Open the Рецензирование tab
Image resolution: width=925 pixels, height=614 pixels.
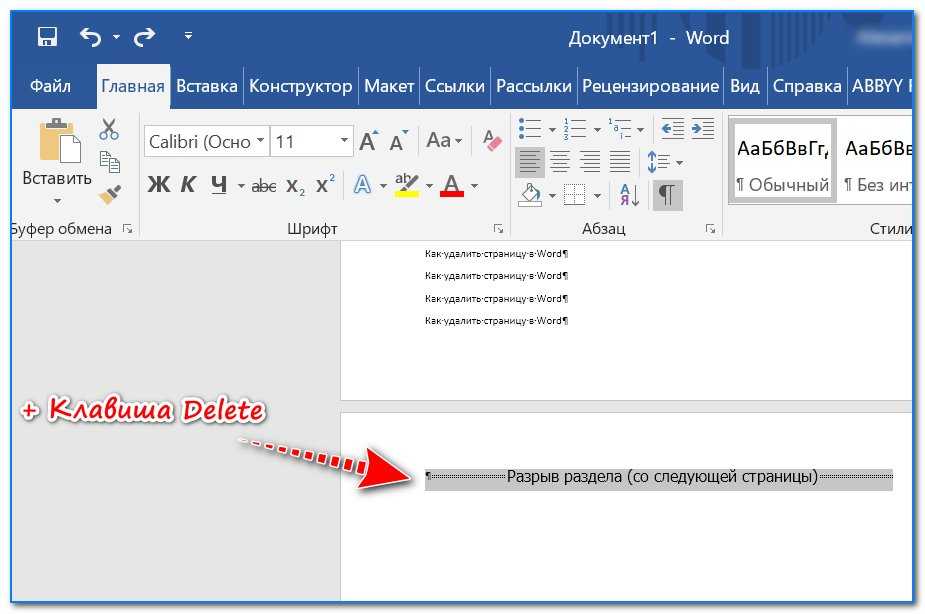650,86
